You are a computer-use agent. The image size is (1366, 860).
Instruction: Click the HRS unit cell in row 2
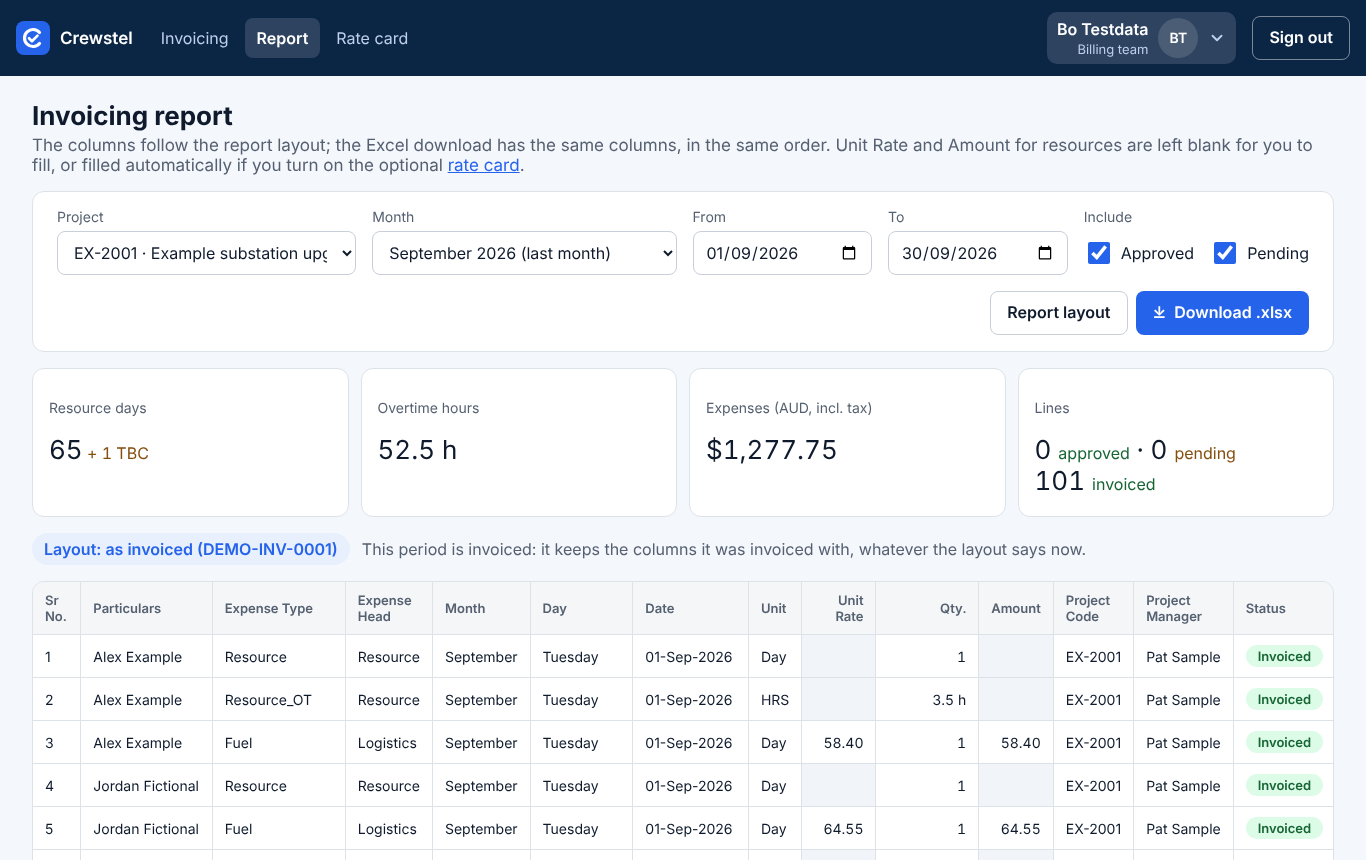775,700
